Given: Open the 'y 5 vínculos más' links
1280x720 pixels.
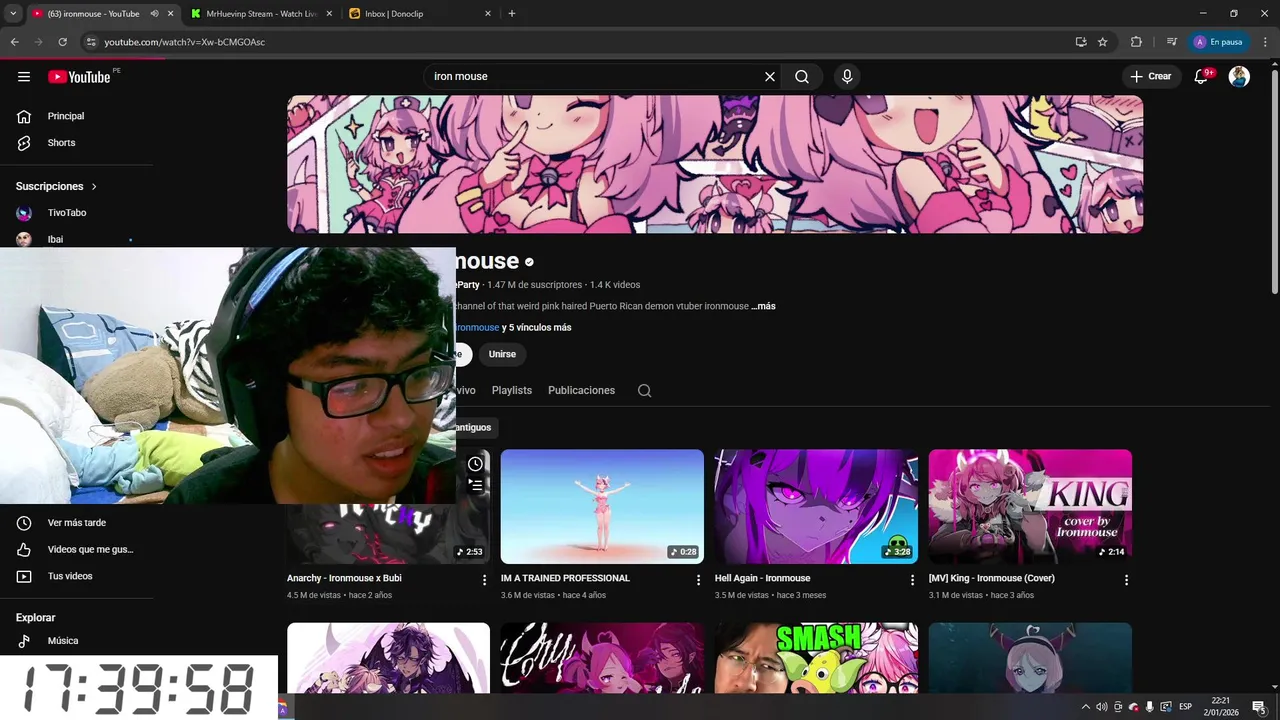Looking at the screenshot, I should 536,328.
